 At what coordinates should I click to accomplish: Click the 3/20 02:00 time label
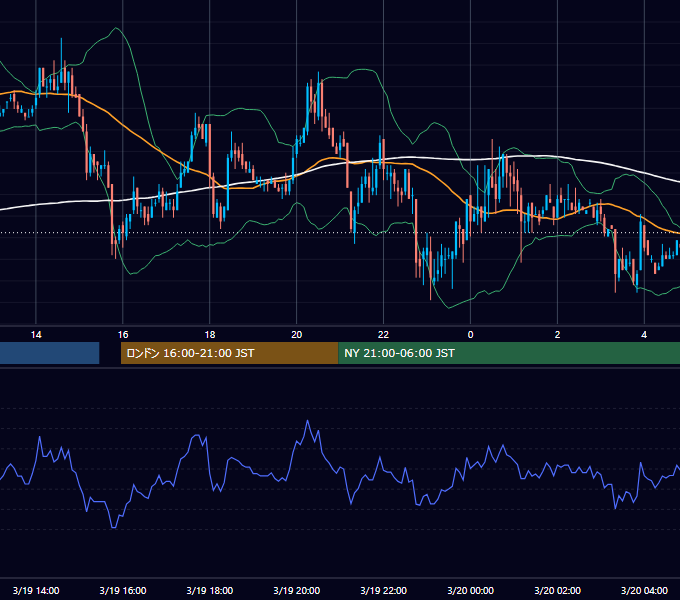(558, 590)
